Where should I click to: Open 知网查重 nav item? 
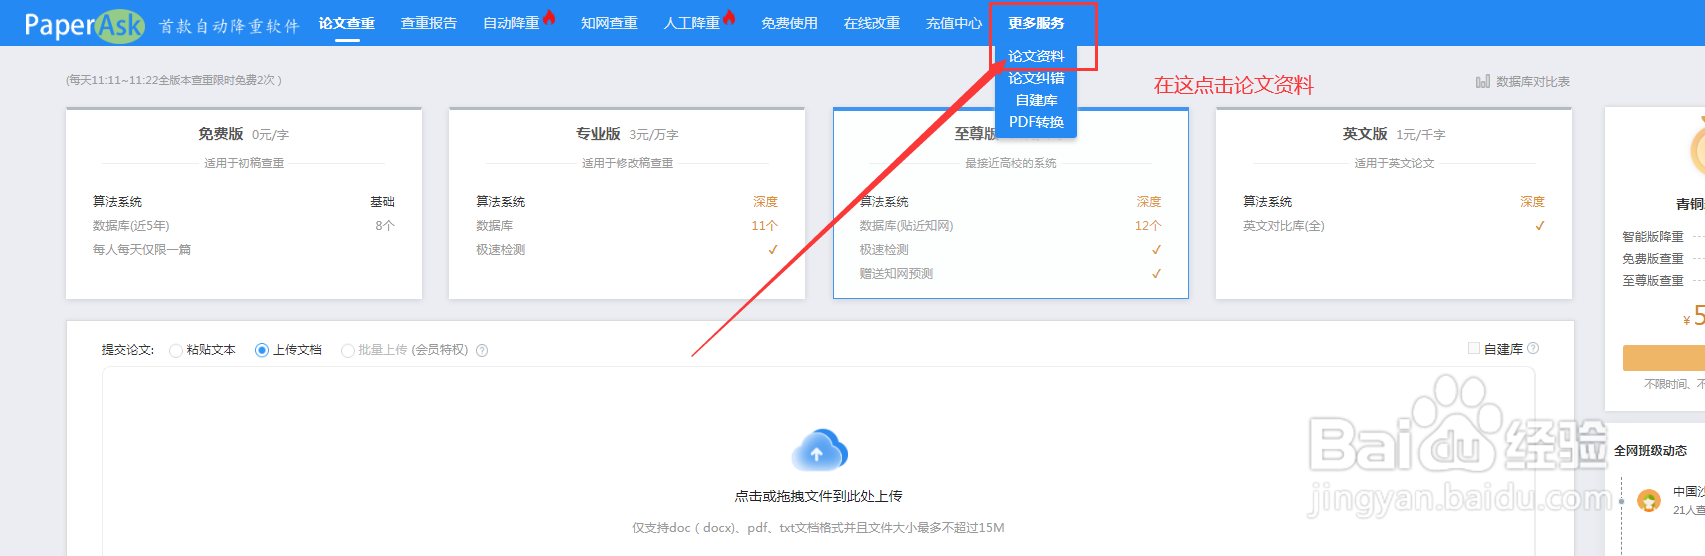tap(609, 23)
